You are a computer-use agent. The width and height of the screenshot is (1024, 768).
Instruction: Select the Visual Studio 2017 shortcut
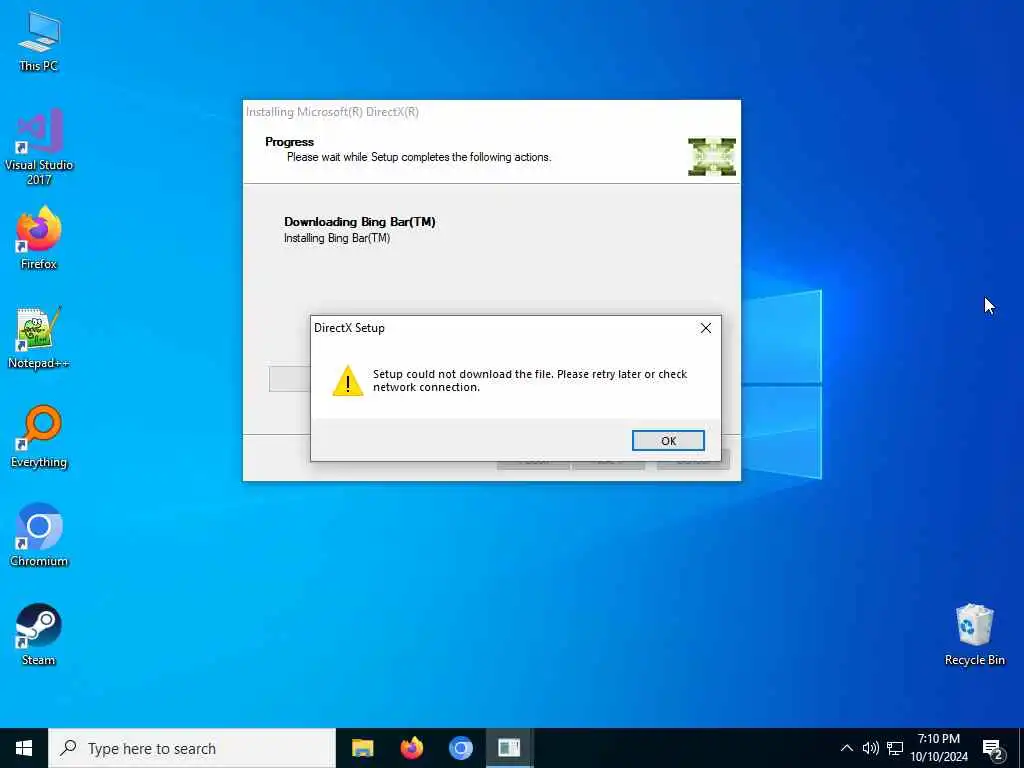(39, 147)
